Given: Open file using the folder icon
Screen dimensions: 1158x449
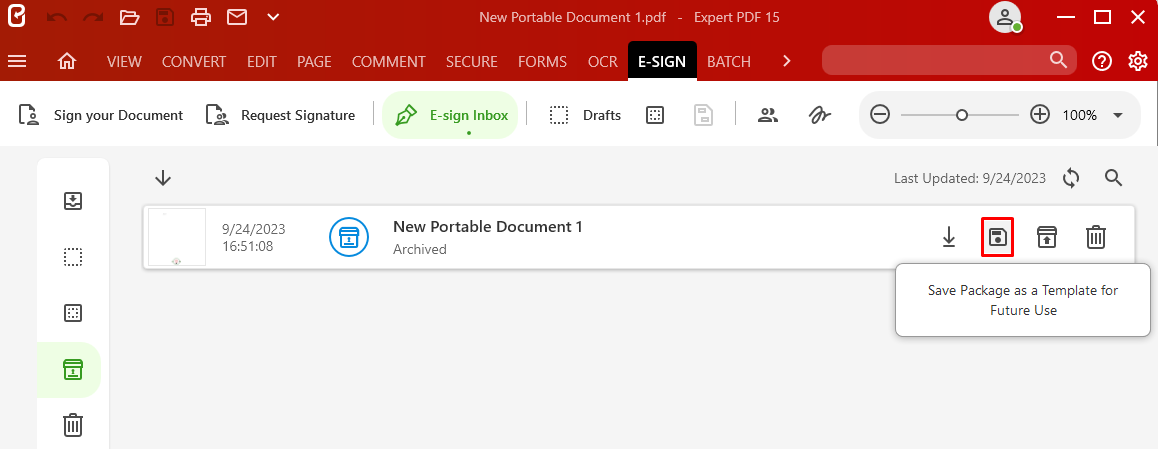Looking at the screenshot, I should point(129,17).
